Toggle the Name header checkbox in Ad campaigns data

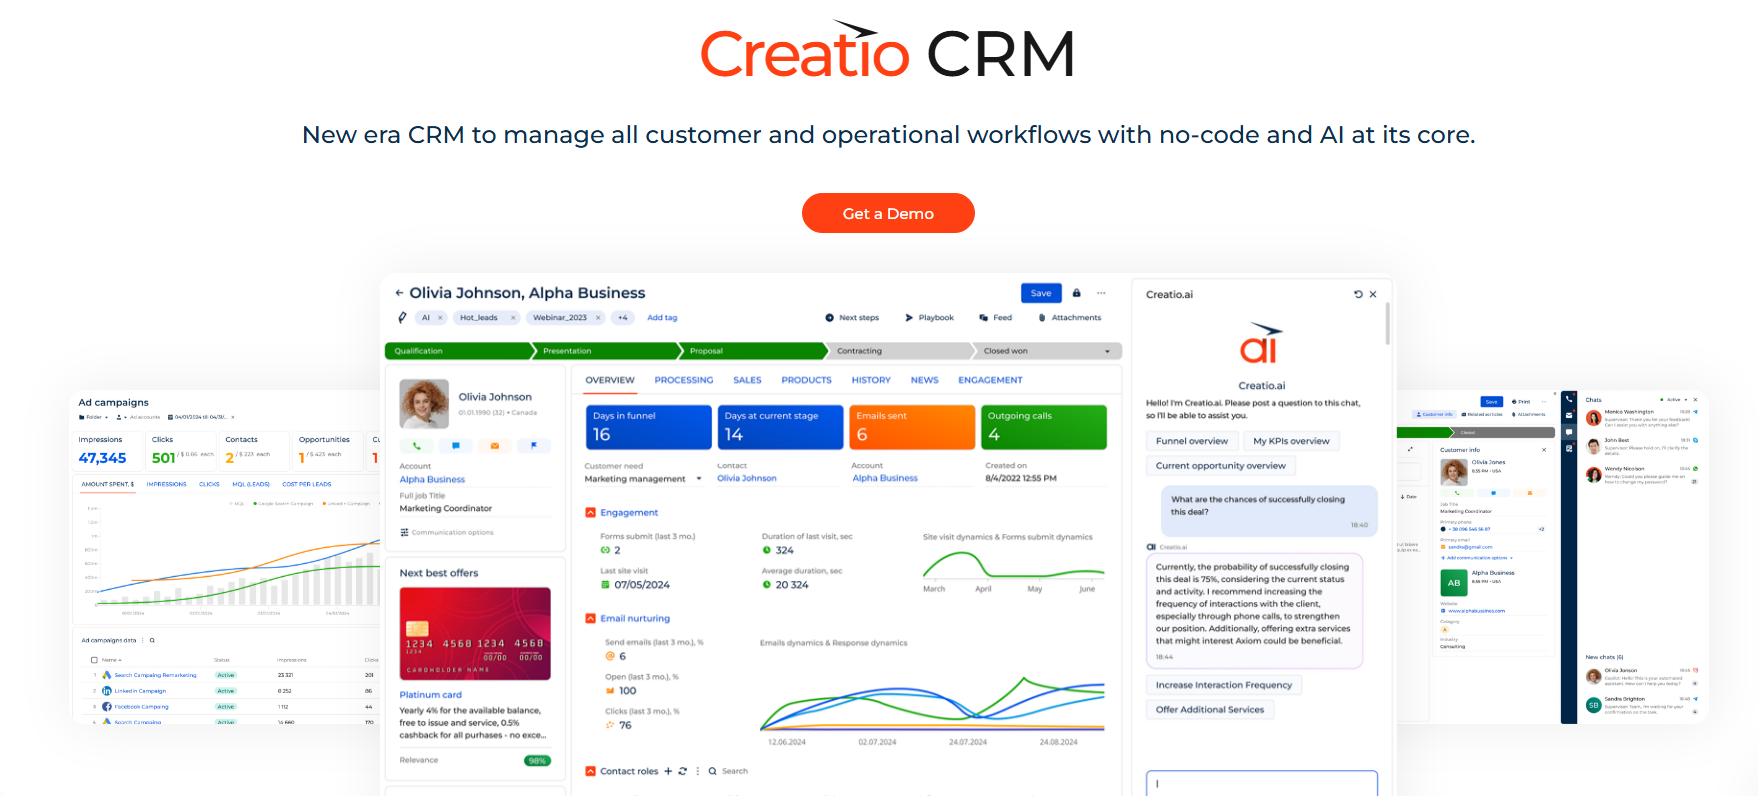click(94, 660)
